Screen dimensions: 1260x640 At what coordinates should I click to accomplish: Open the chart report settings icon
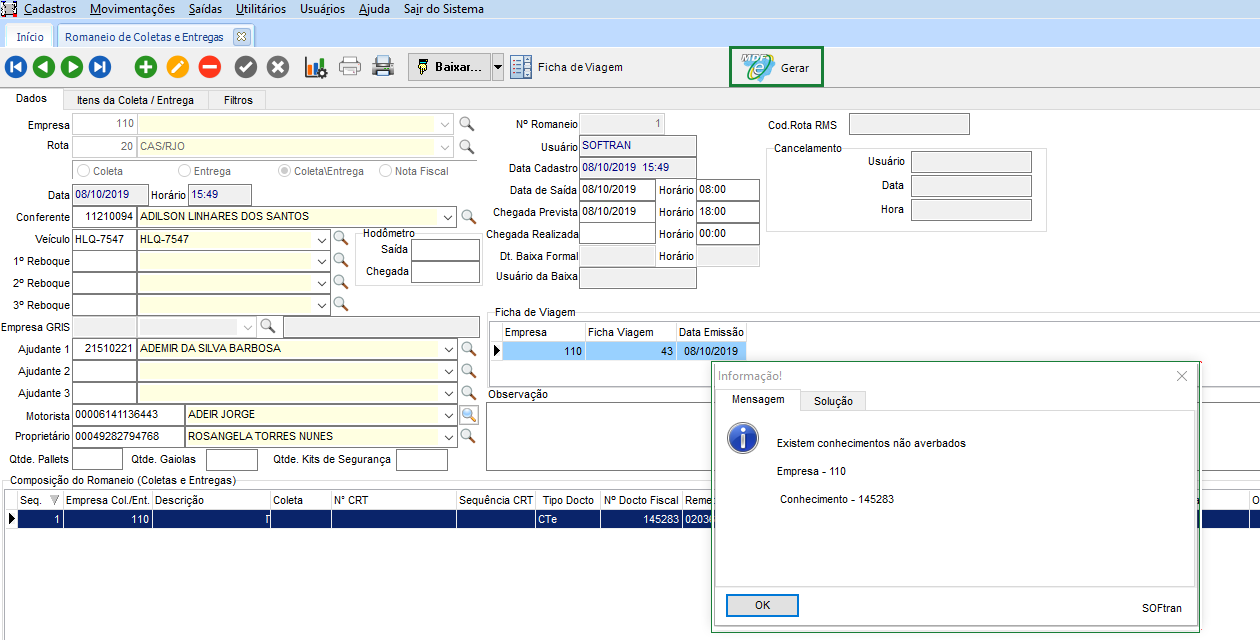(316, 67)
